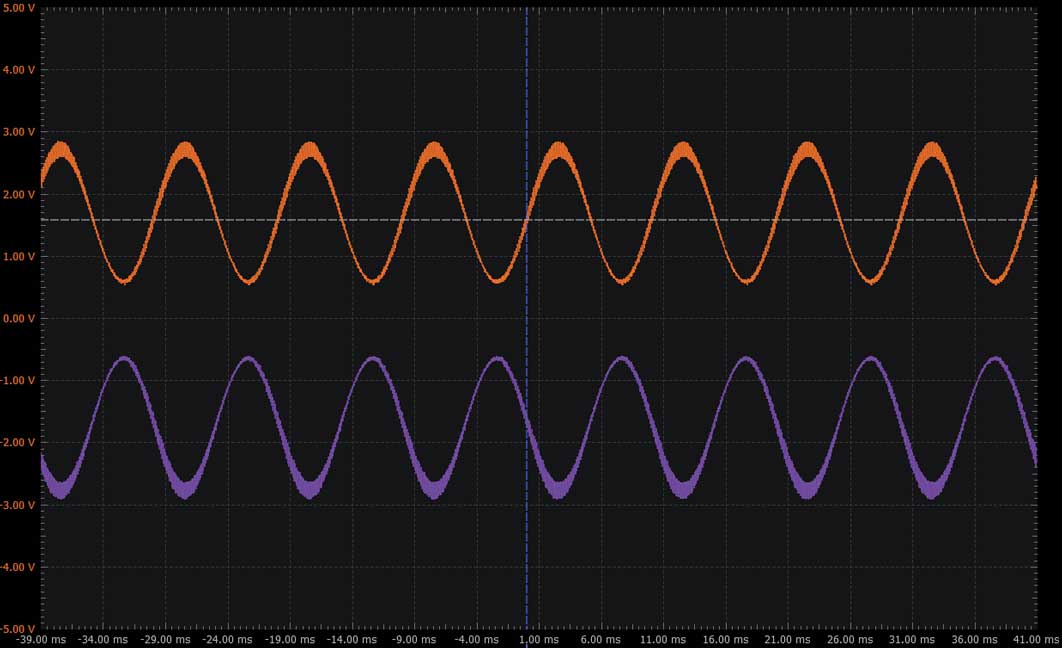Click the 16.00 ms time axis label

click(725, 639)
